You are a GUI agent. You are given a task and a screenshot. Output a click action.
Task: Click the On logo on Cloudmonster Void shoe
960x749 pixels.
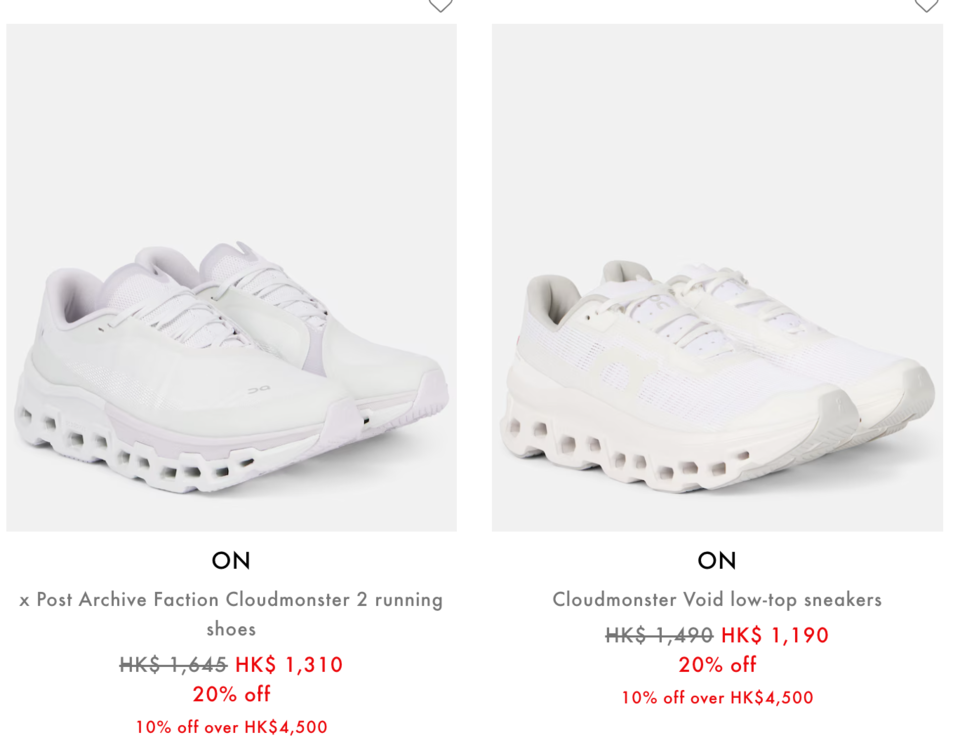(618, 369)
